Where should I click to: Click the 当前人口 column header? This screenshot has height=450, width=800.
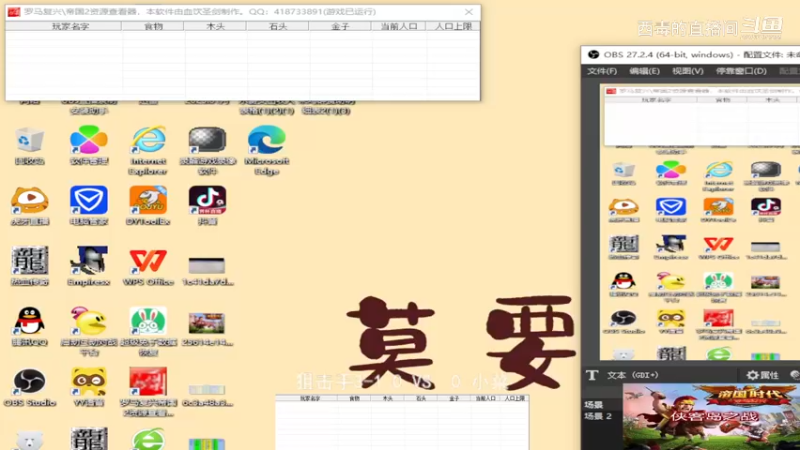click(398, 26)
